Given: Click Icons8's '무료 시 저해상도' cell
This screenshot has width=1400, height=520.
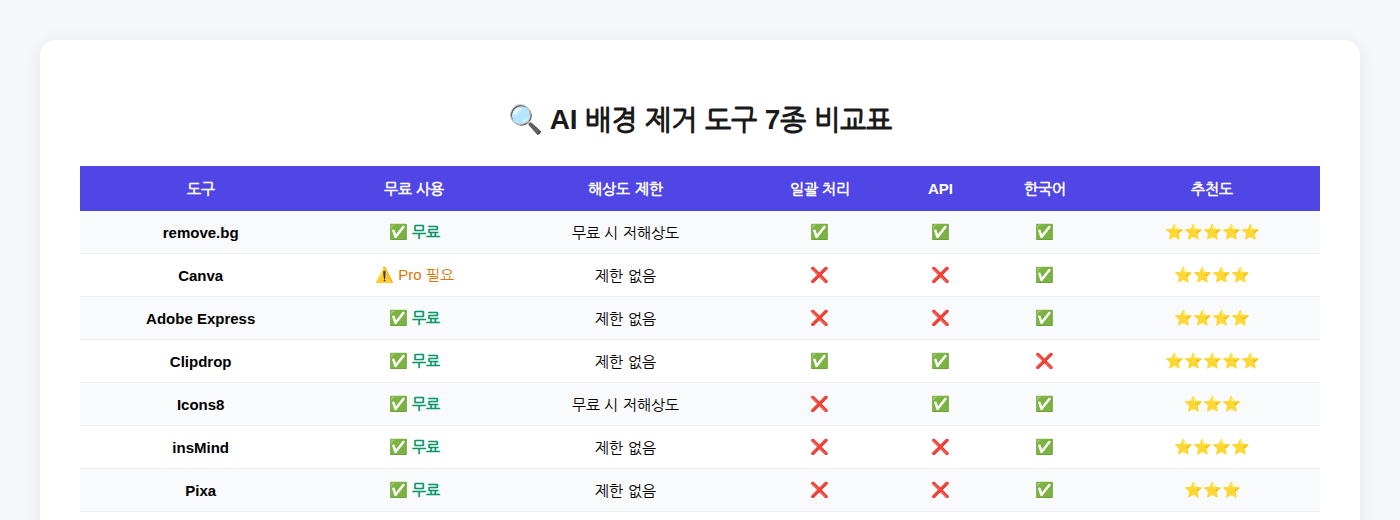Looking at the screenshot, I should pos(626,405).
